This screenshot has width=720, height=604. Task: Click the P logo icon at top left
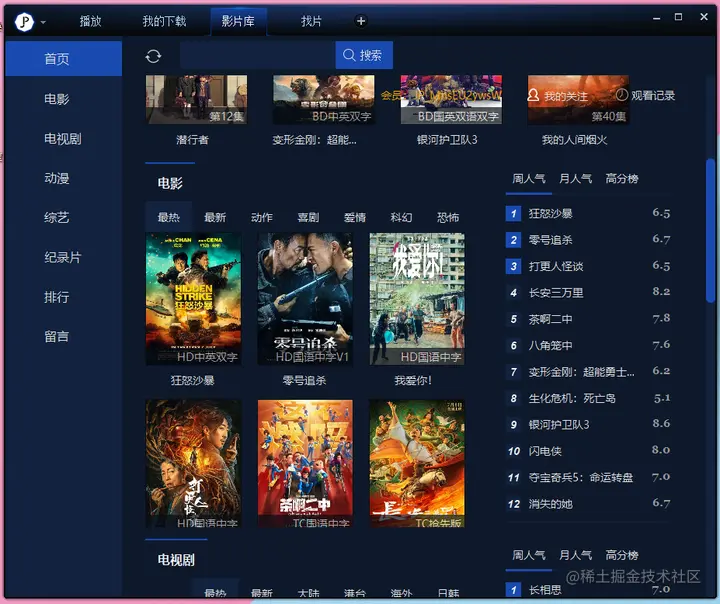point(24,21)
